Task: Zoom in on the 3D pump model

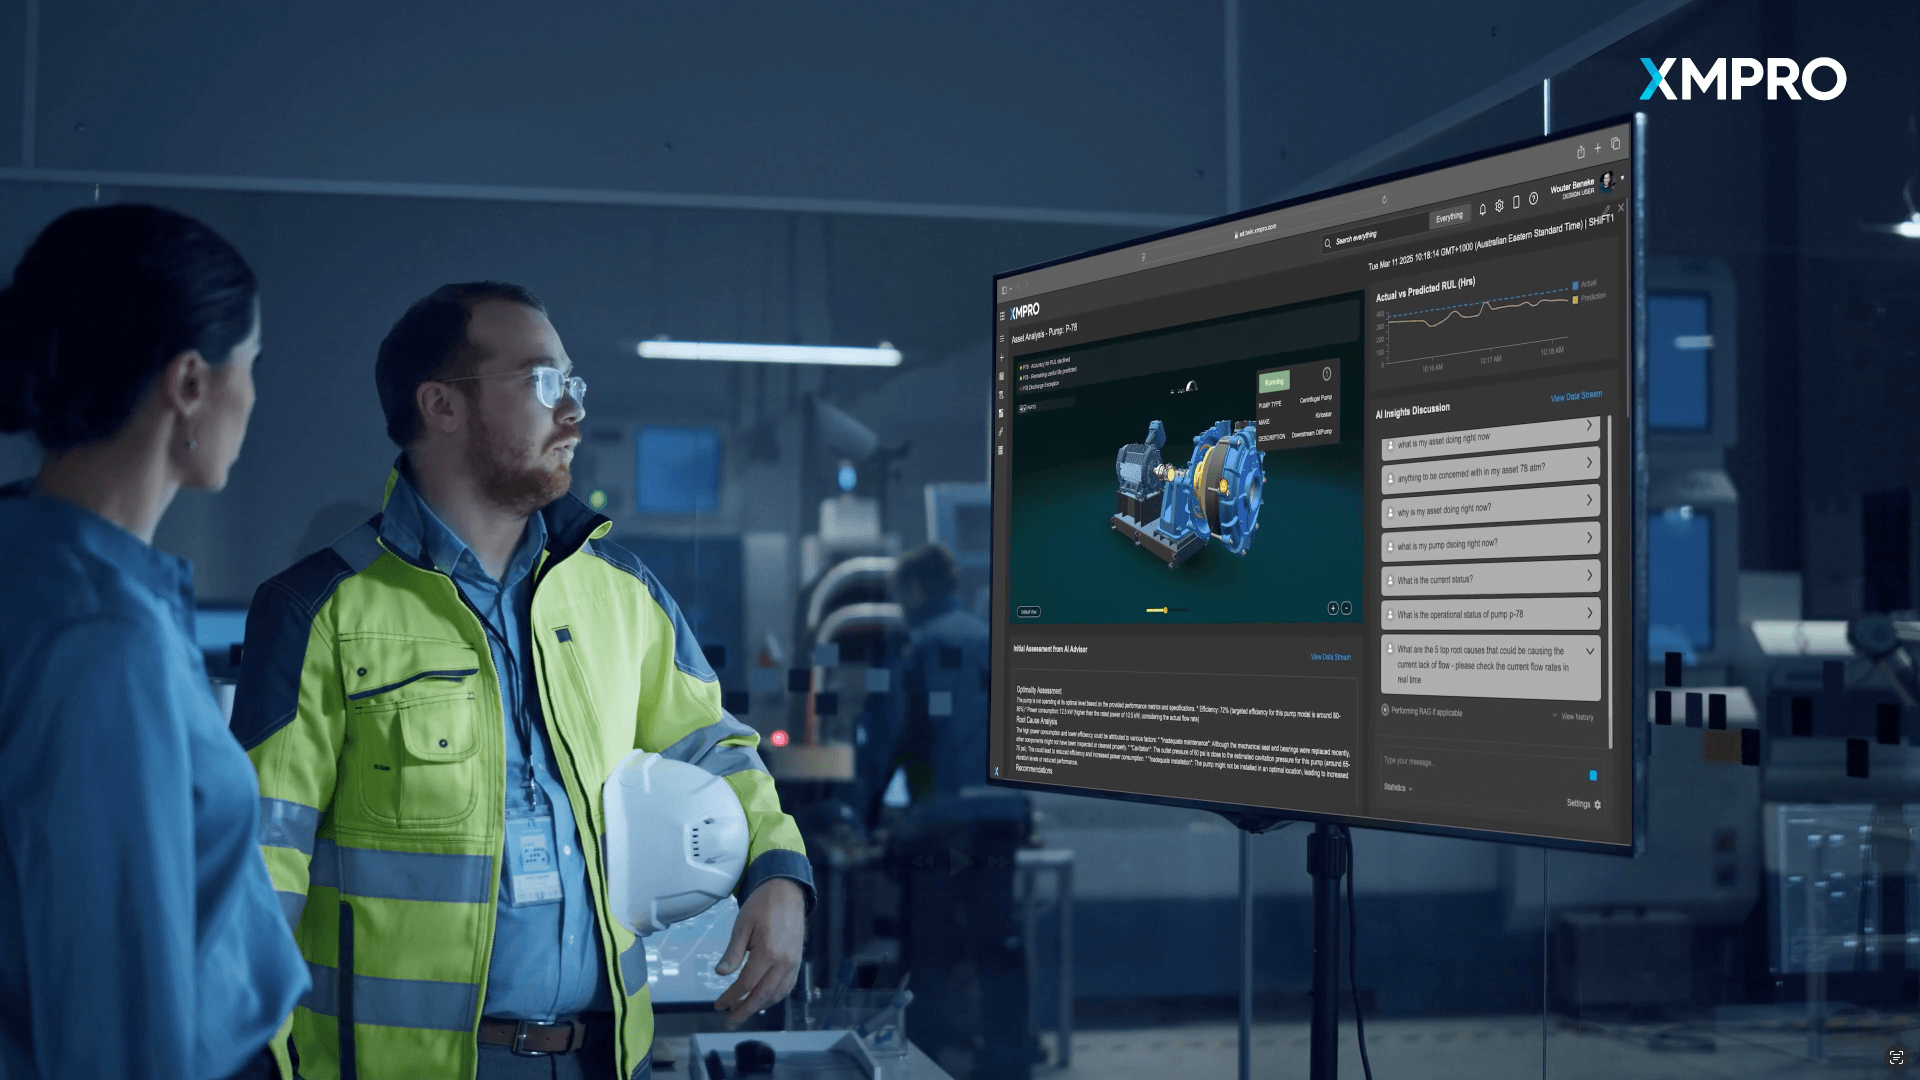Action: tap(1332, 608)
